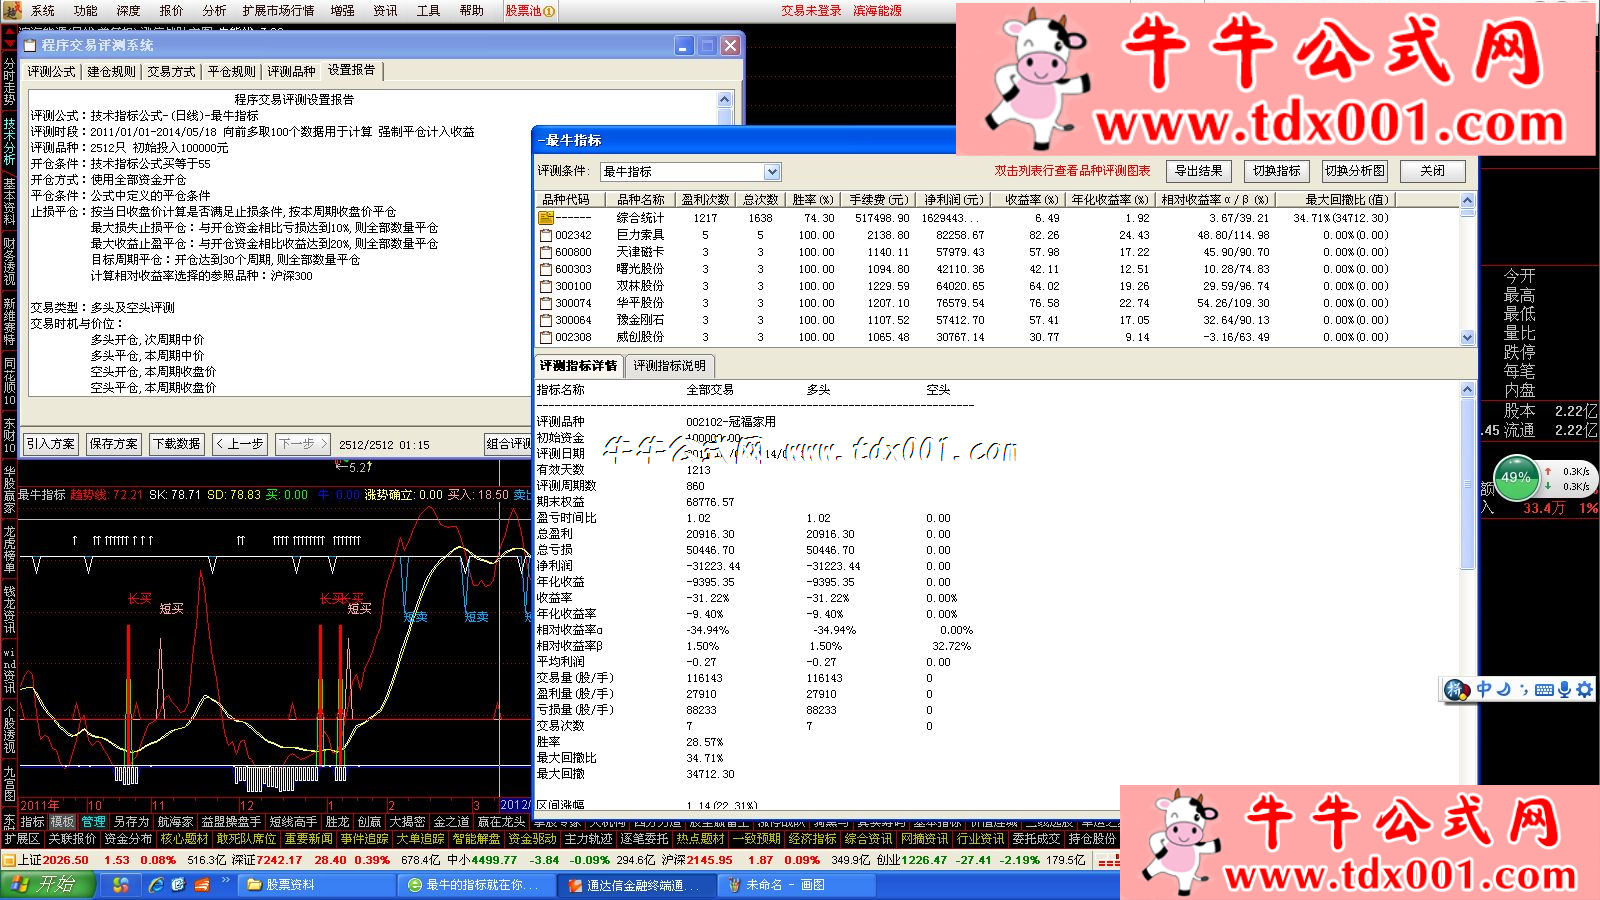The image size is (1600, 900).
Task: Click the 上一步 button
Action: (240, 444)
